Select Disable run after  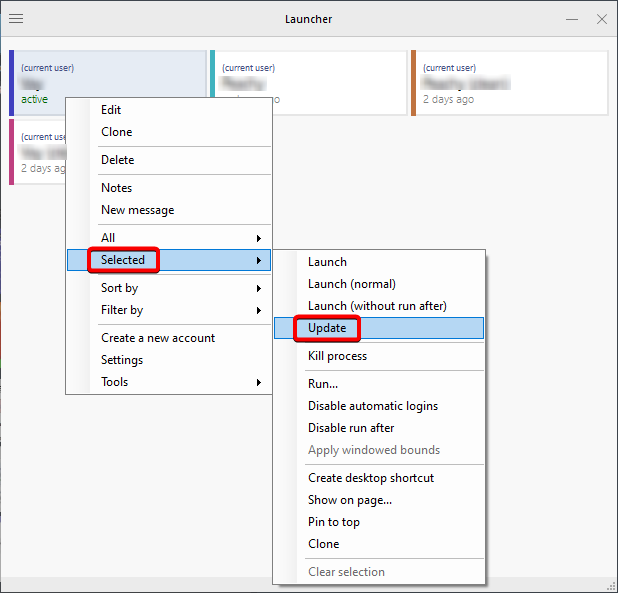[379, 428]
